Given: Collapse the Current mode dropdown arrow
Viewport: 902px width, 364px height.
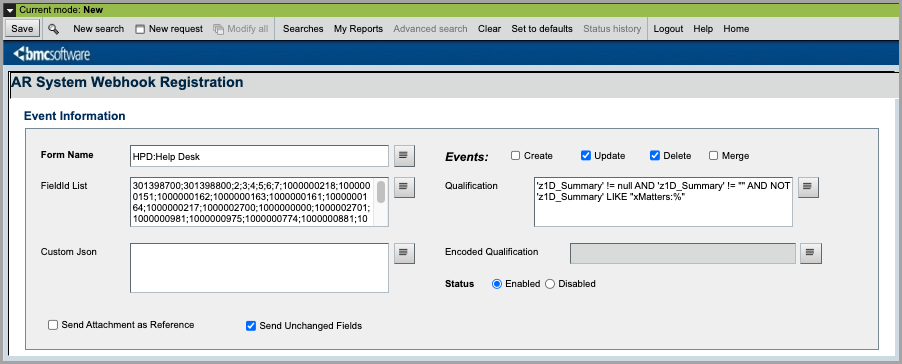Looking at the screenshot, I should pos(10,10).
